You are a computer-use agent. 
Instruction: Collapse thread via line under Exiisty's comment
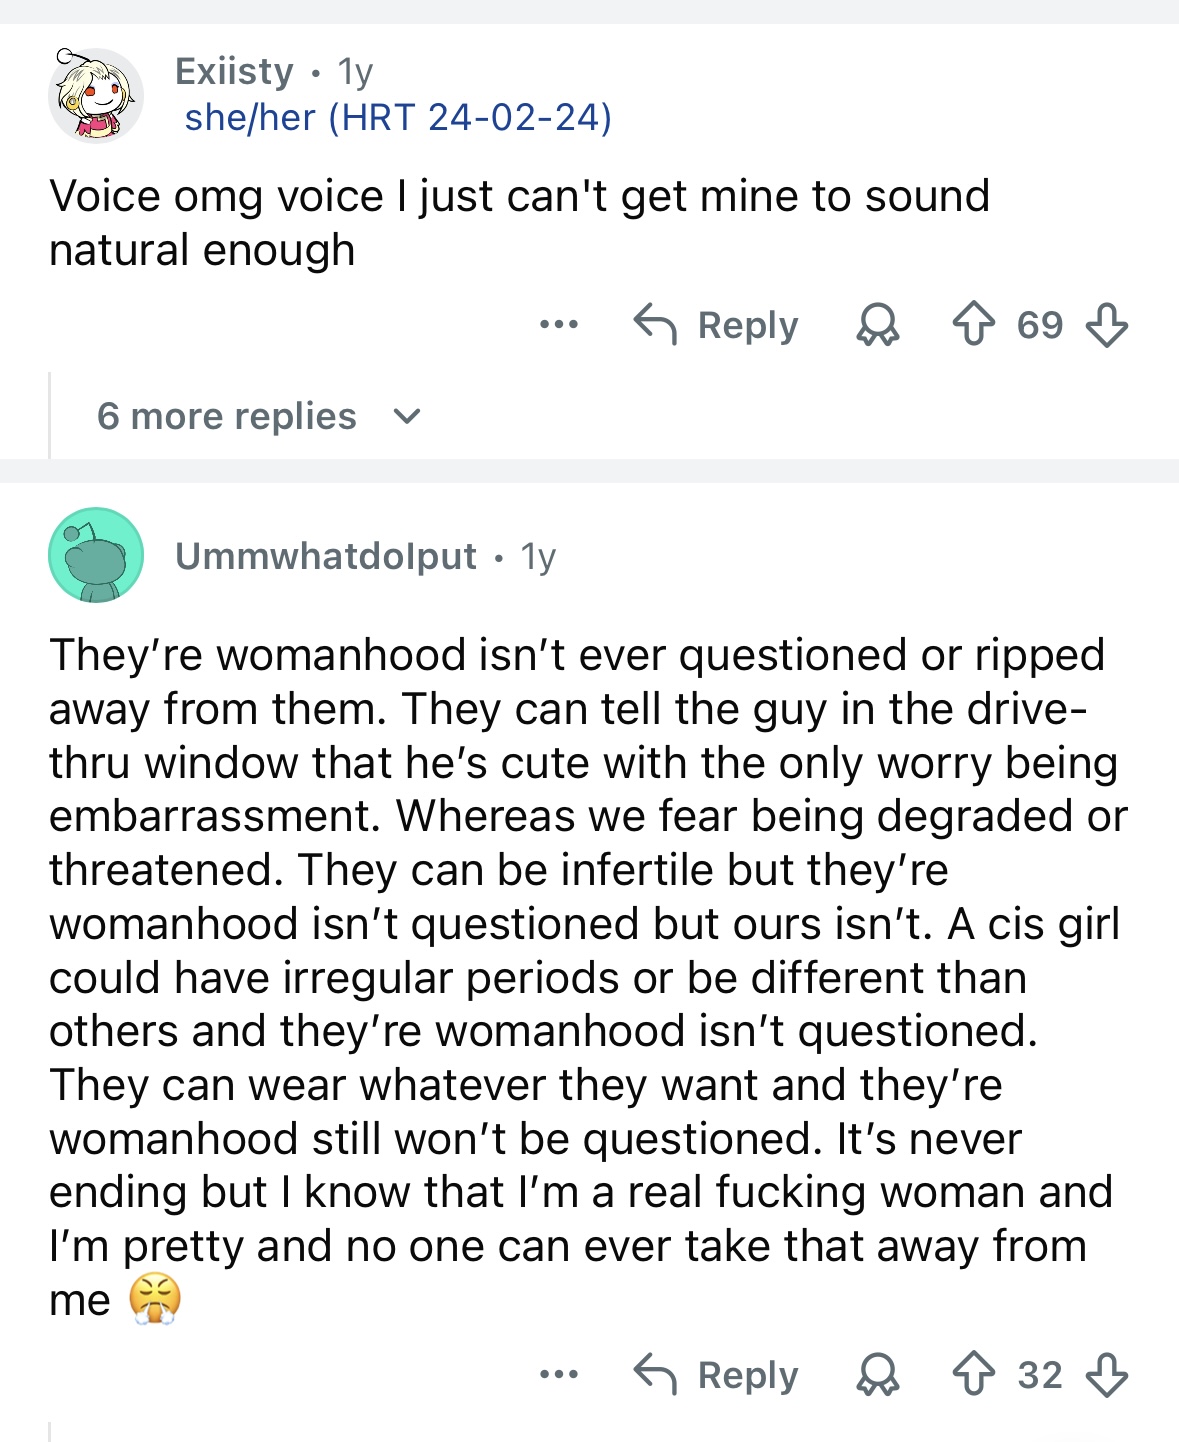coord(50,415)
